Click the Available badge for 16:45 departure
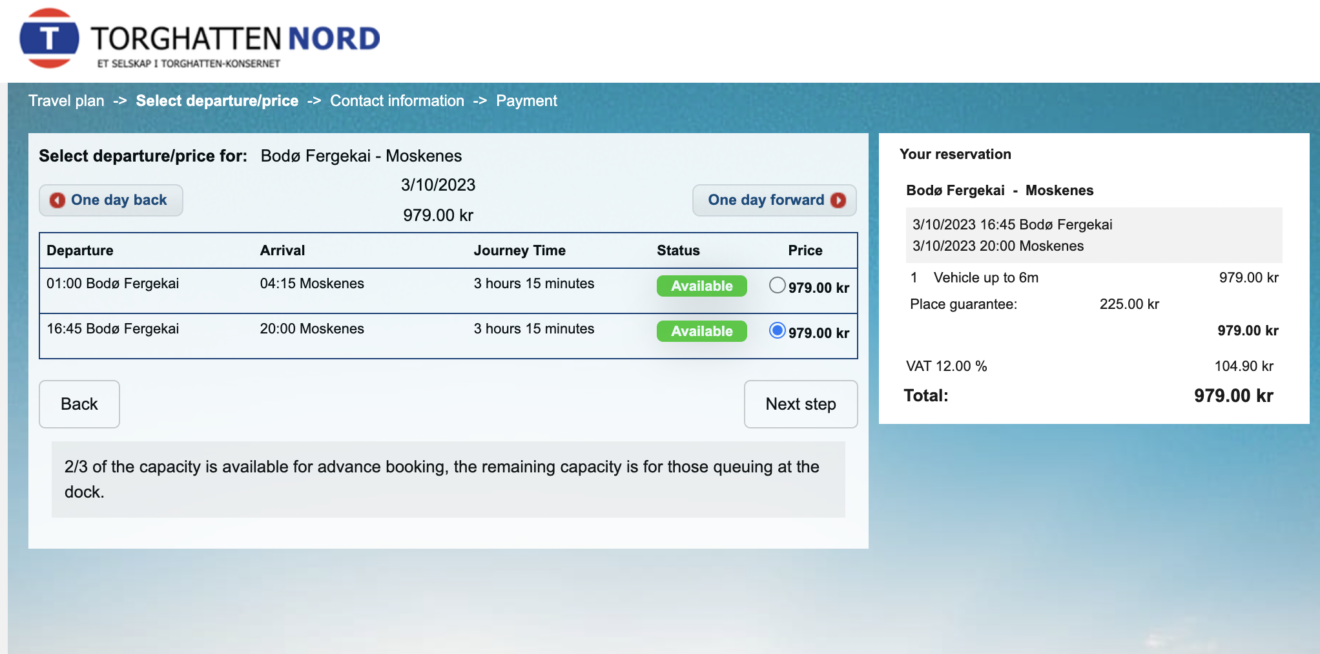1320x654 pixels. tap(701, 331)
